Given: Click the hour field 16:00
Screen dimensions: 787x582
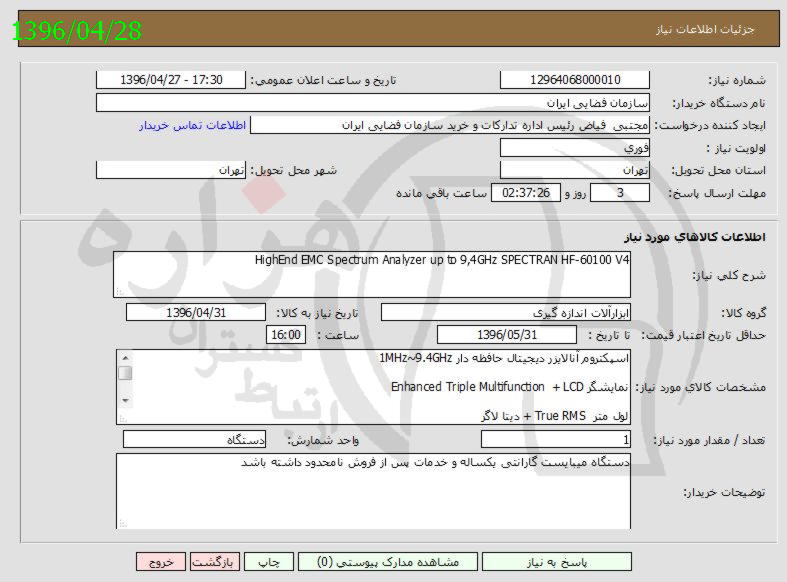Looking at the screenshot, I should coord(286,335).
